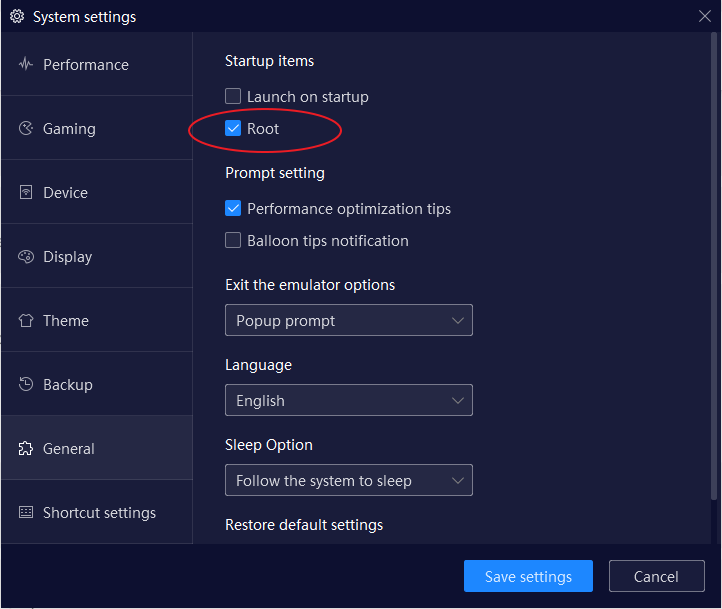Uncheck the Root checkbox
The height and width of the screenshot is (609, 722).
(x=233, y=129)
